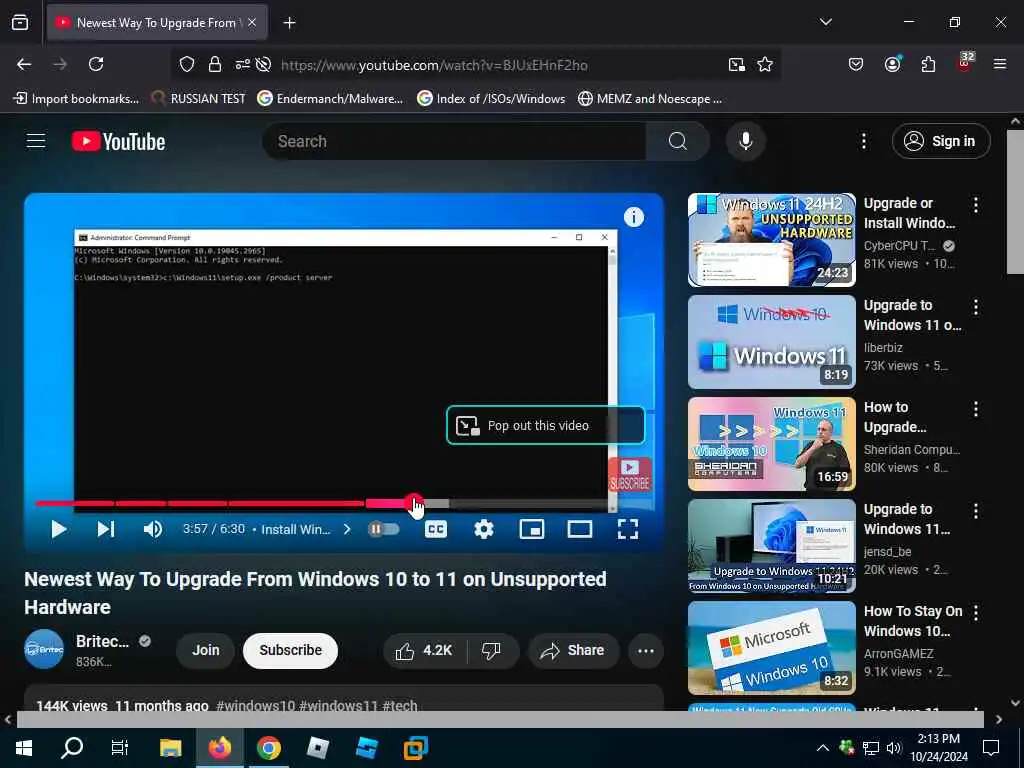Join the Britec channel membership
Screen dimensions: 1024x768
[x=206, y=650]
